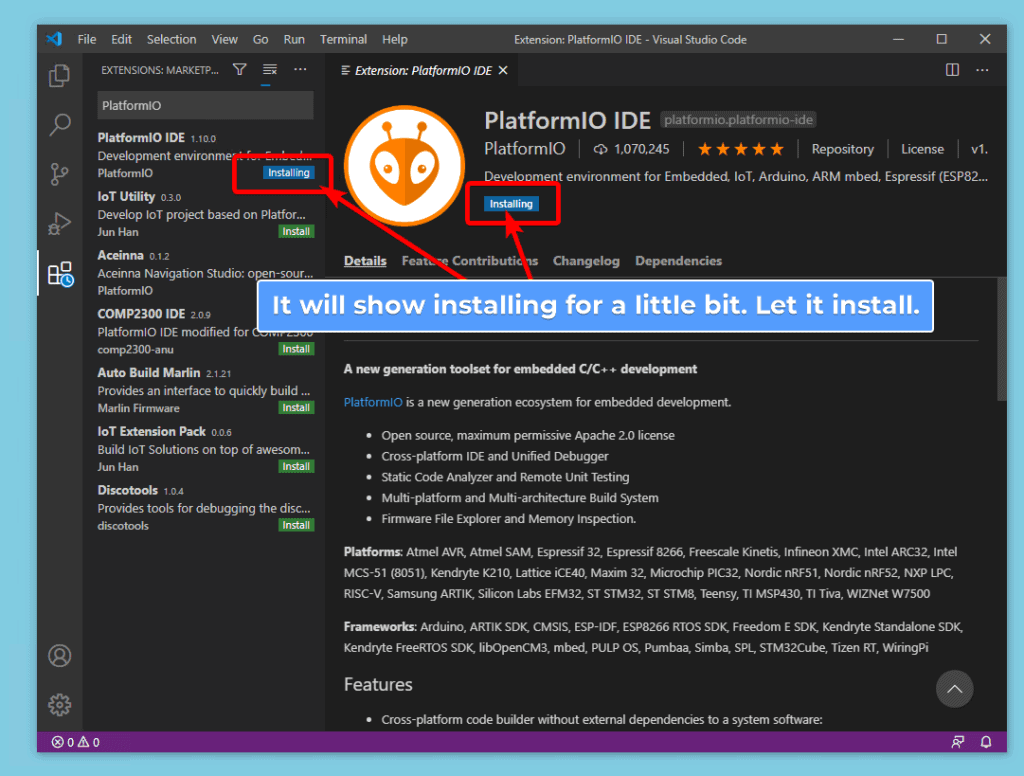Click the EXTENSIONS: MARKETPLACE panel title
Screen dimensions: 1024x776
(x=160, y=70)
